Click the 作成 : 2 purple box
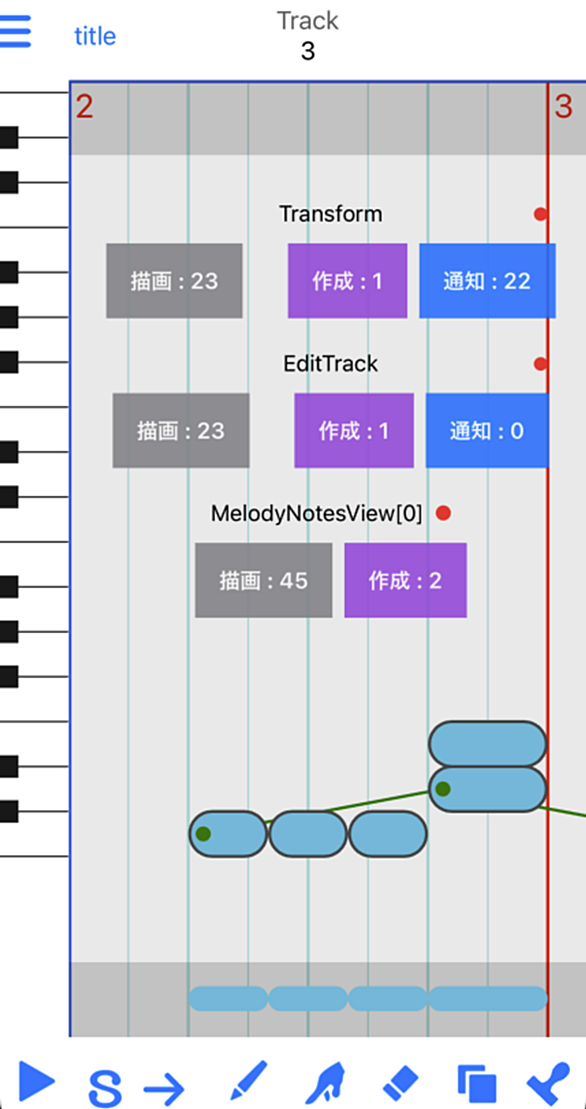 coord(405,580)
